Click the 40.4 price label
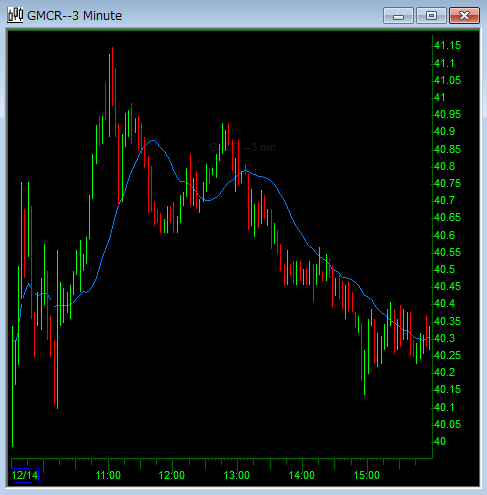487x495 pixels. tap(445, 303)
